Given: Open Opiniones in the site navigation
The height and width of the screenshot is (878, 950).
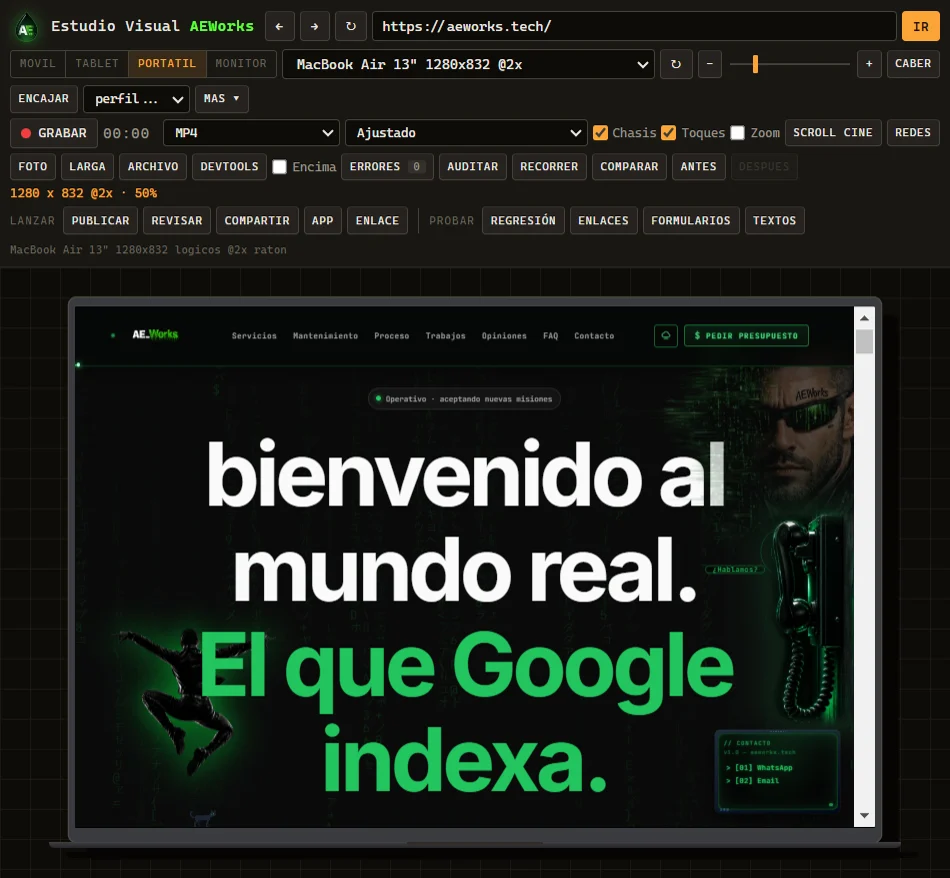Looking at the screenshot, I should pyautogui.click(x=504, y=336).
